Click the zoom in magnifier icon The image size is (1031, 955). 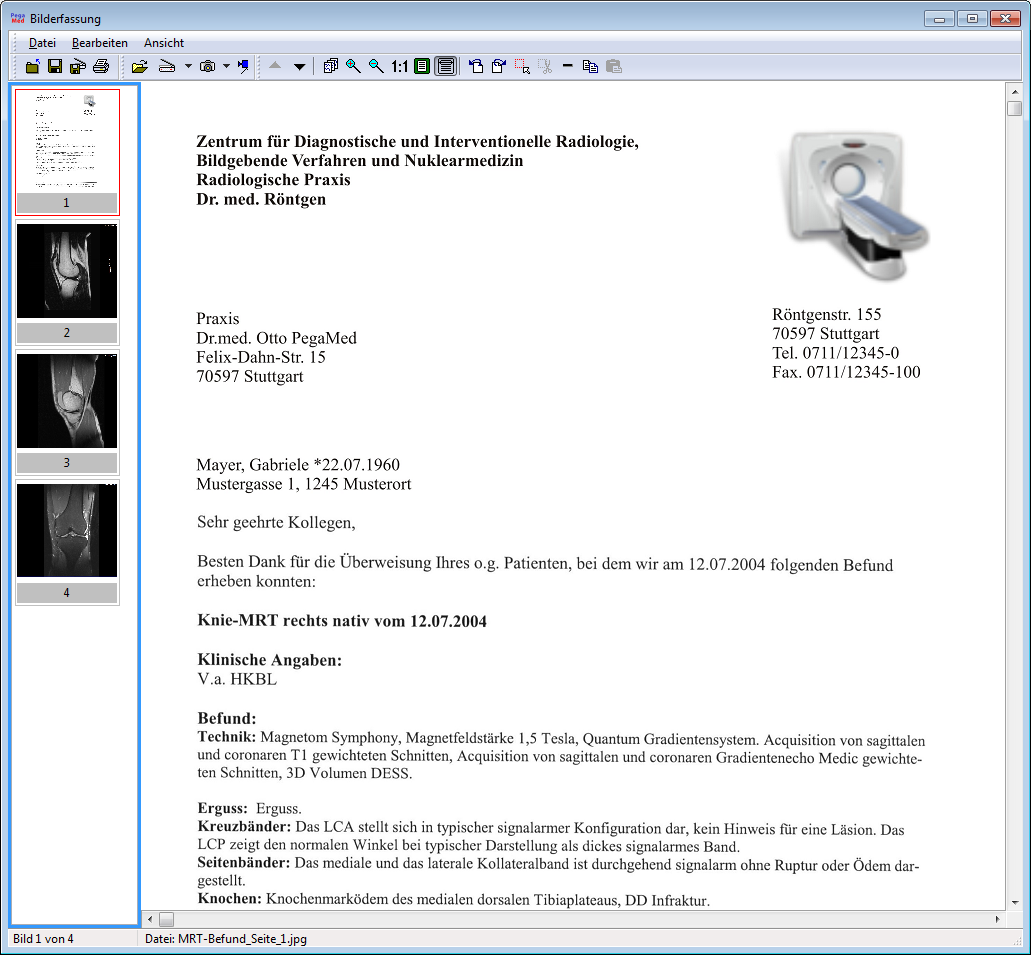pyautogui.click(x=353, y=67)
